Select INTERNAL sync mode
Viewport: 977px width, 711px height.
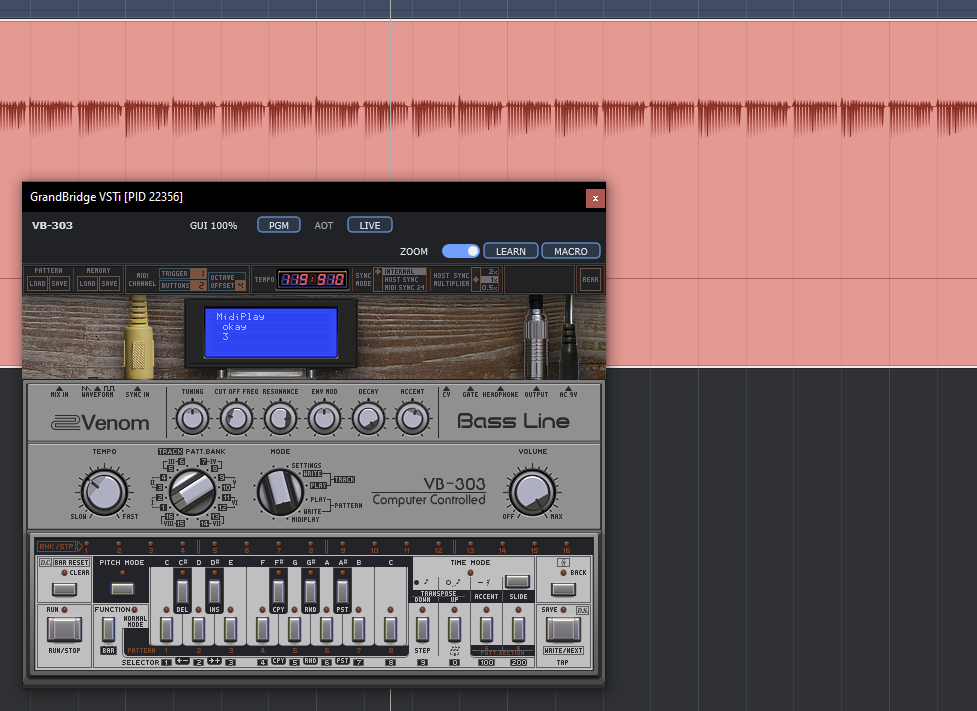[x=404, y=272]
